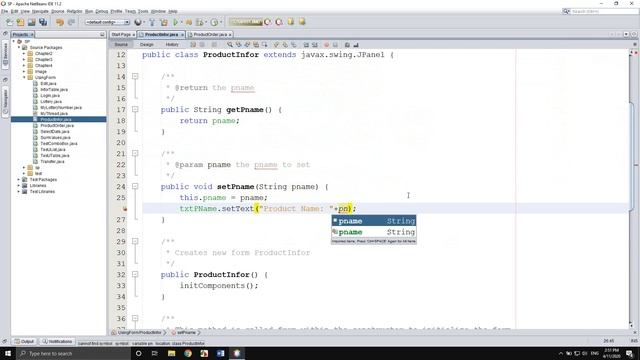Click the Comment editor toolbar icon
The width and height of the screenshot is (640, 360).
pos(347,44)
